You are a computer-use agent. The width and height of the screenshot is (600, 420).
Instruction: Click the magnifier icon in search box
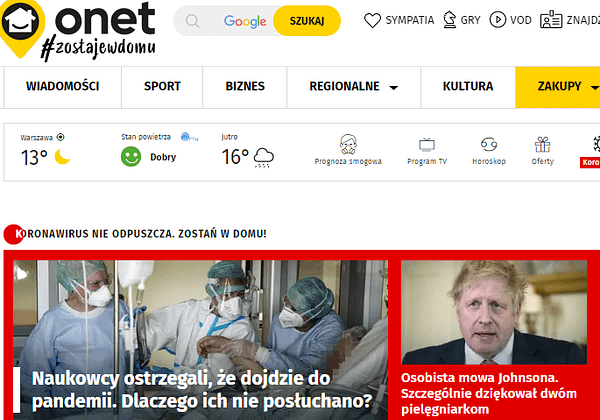(x=192, y=21)
